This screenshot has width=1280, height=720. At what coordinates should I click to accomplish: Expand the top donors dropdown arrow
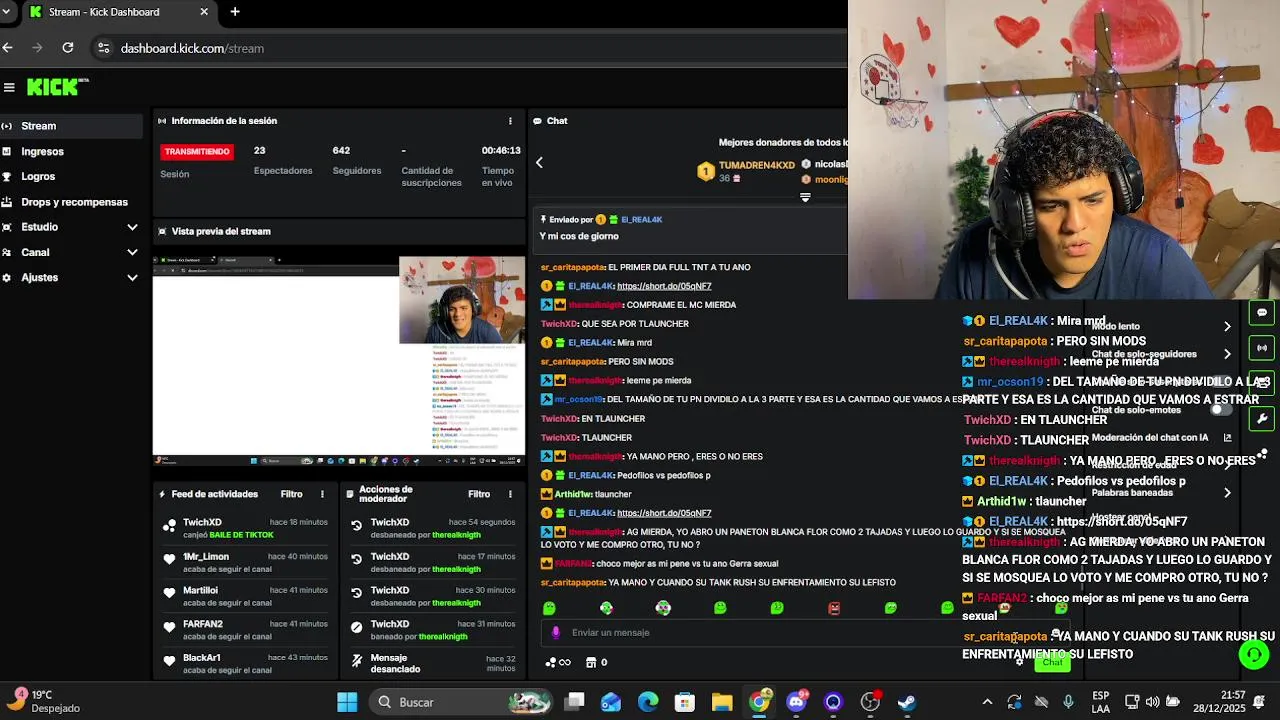(805, 198)
